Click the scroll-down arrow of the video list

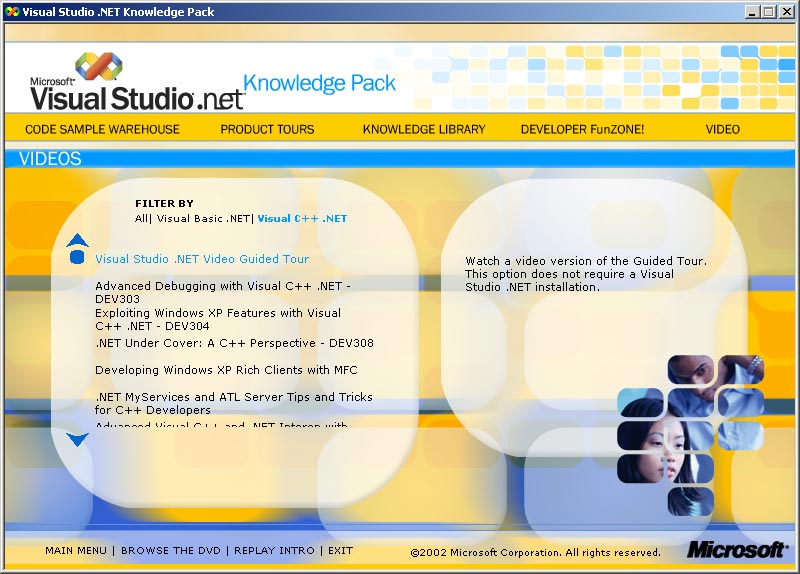78,439
